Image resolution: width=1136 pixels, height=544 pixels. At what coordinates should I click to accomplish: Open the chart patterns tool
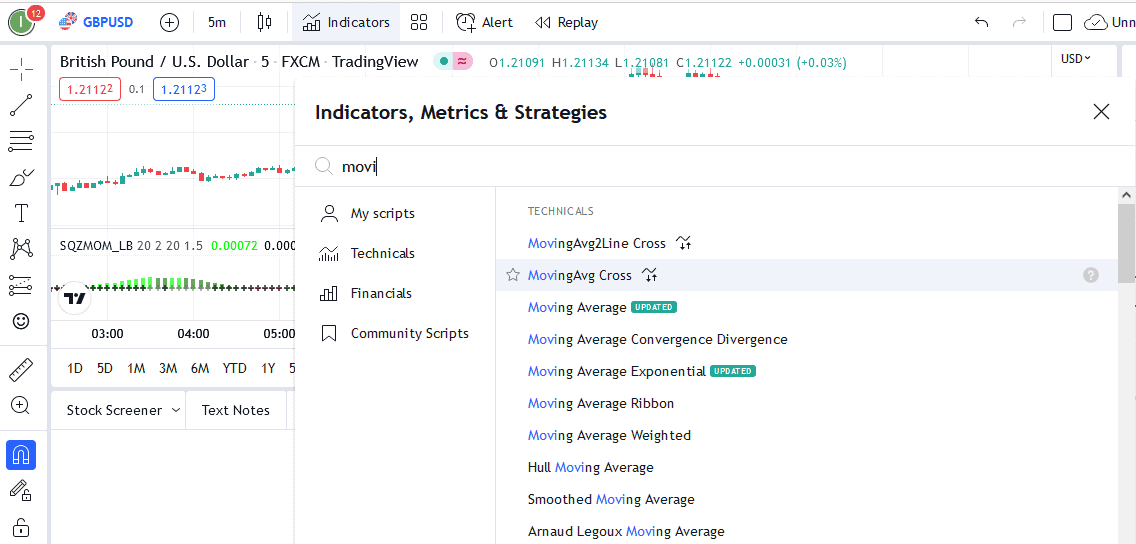[22, 249]
